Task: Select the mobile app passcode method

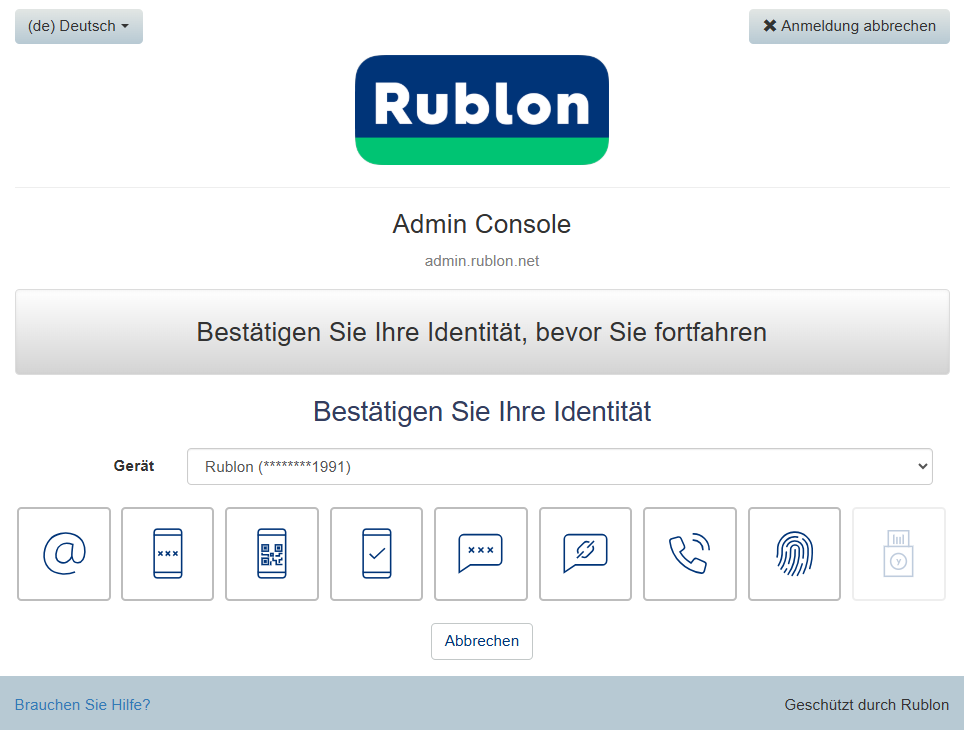Action: coord(168,554)
